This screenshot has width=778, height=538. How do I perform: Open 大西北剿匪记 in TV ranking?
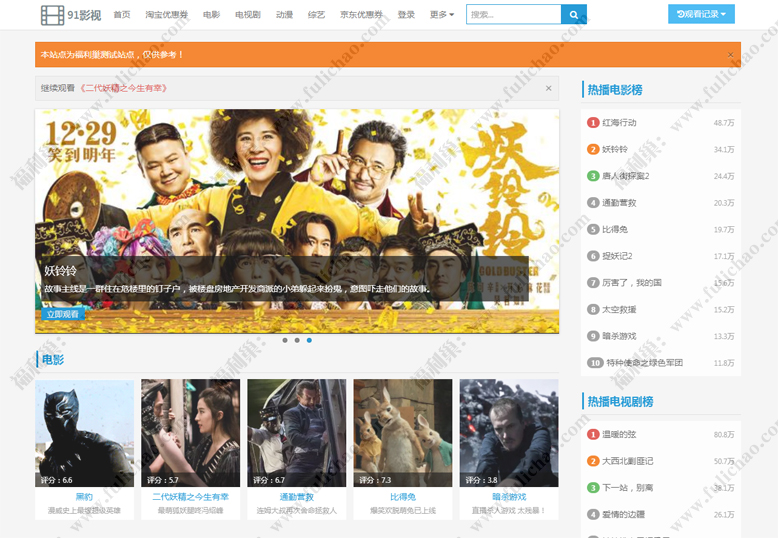tap(628, 461)
